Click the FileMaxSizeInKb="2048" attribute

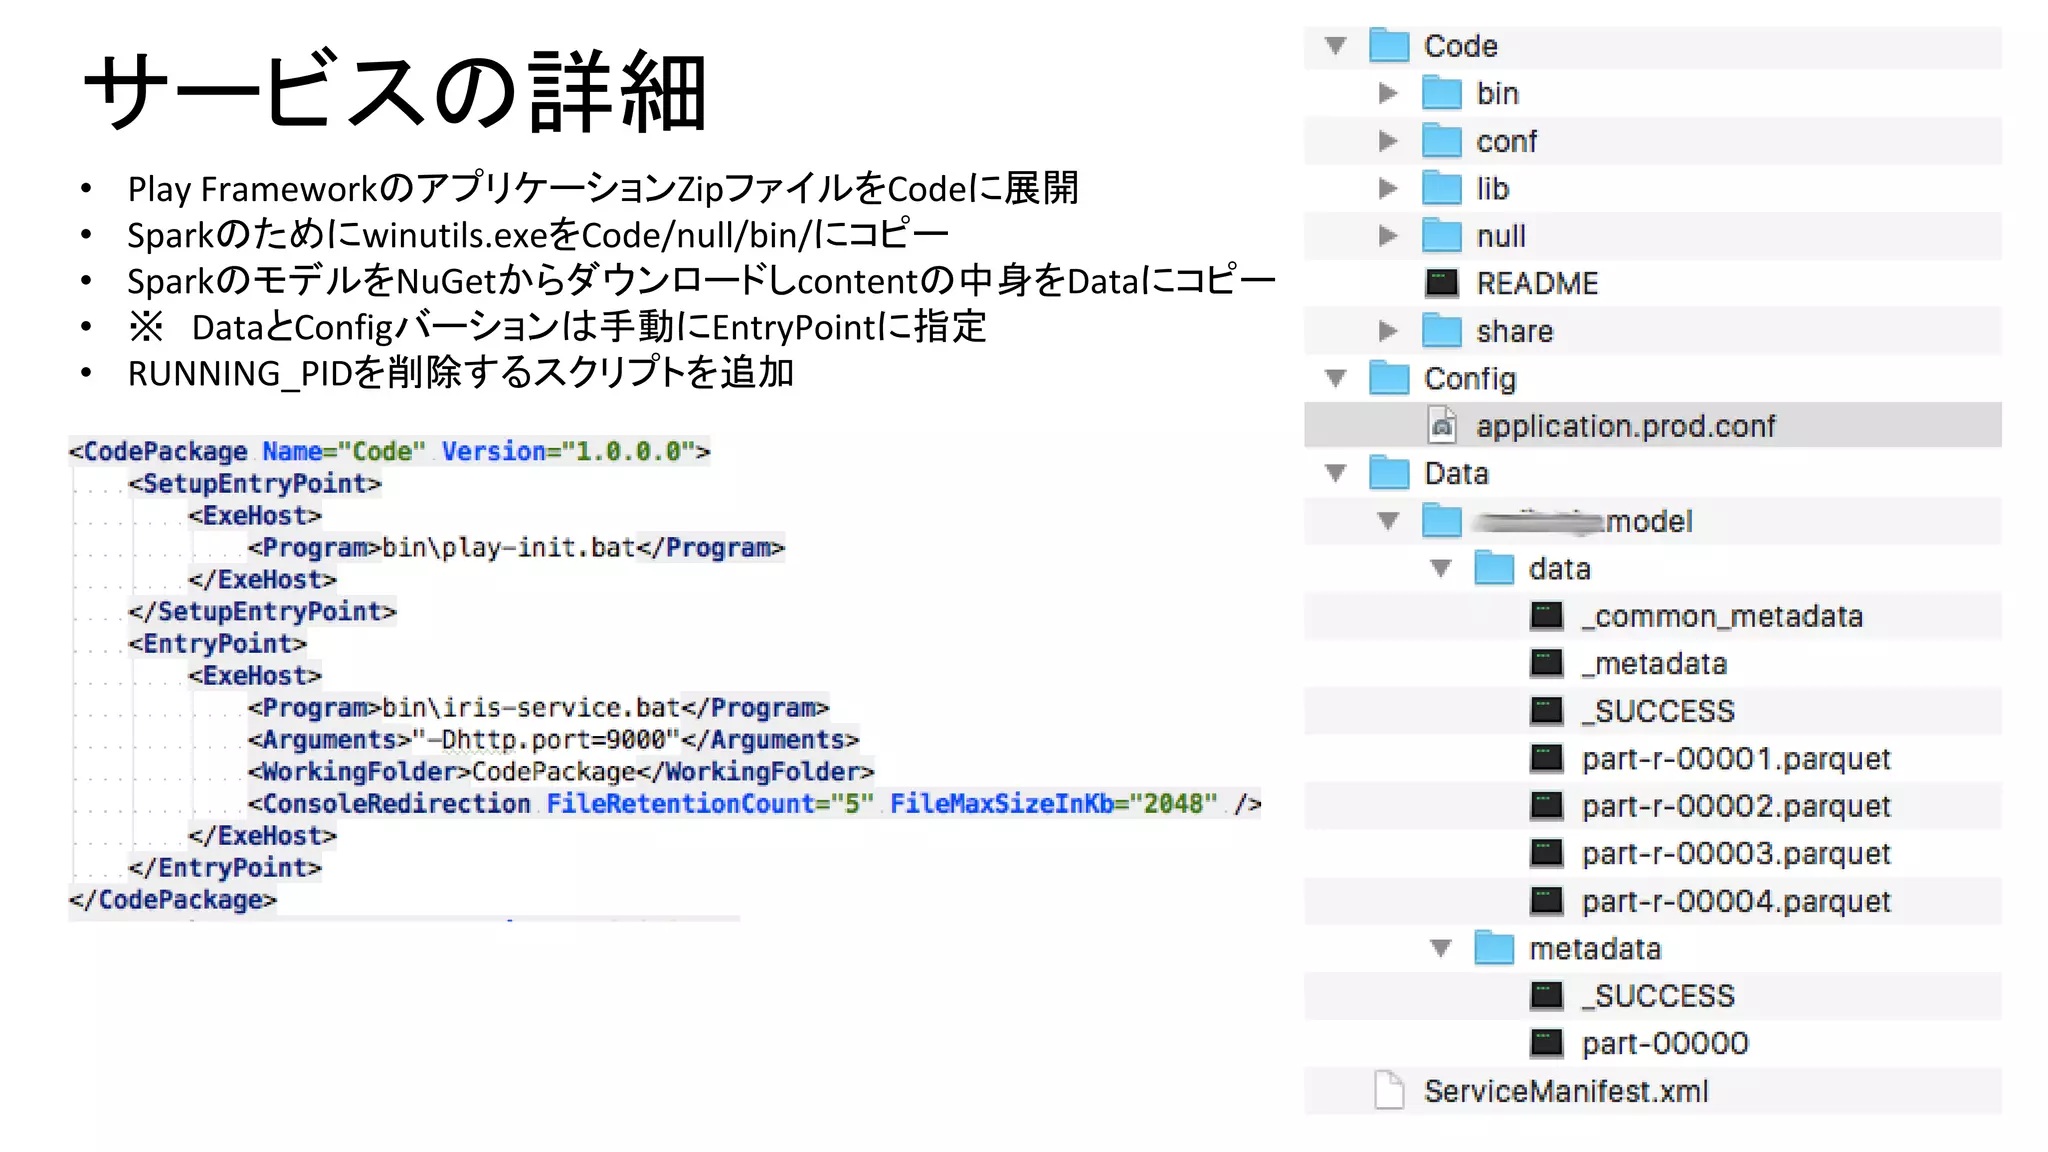pyautogui.click(x=1054, y=804)
